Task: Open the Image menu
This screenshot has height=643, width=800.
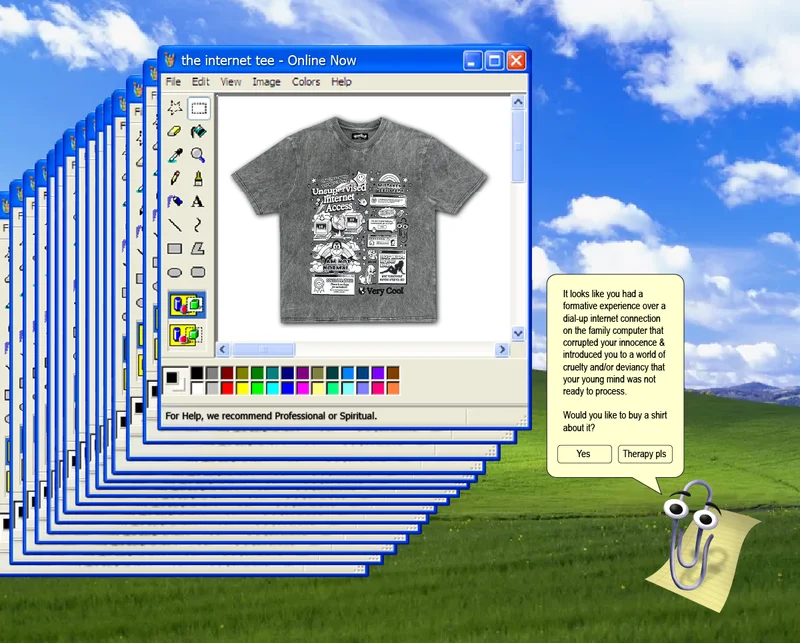Action: pyautogui.click(x=266, y=82)
